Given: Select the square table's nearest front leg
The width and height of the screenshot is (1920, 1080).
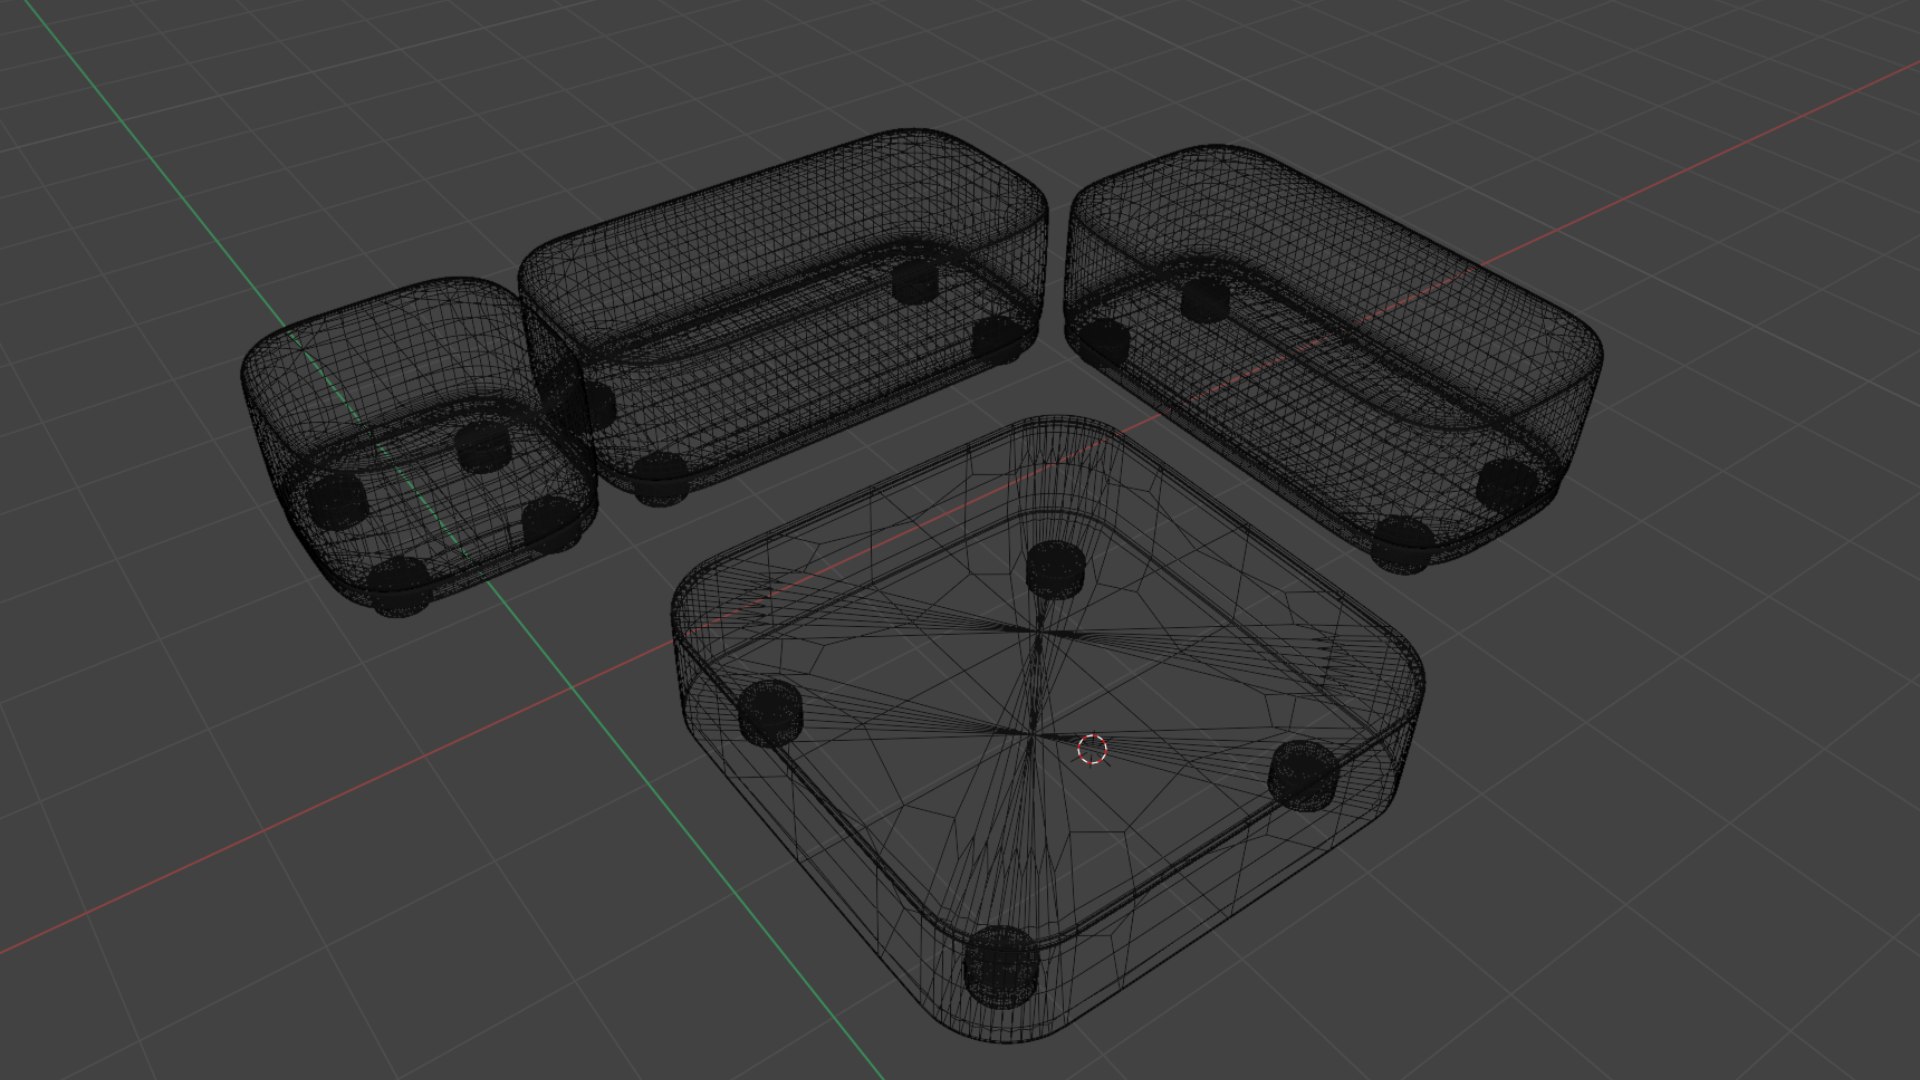Looking at the screenshot, I should pyautogui.click(x=1002, y=965).
